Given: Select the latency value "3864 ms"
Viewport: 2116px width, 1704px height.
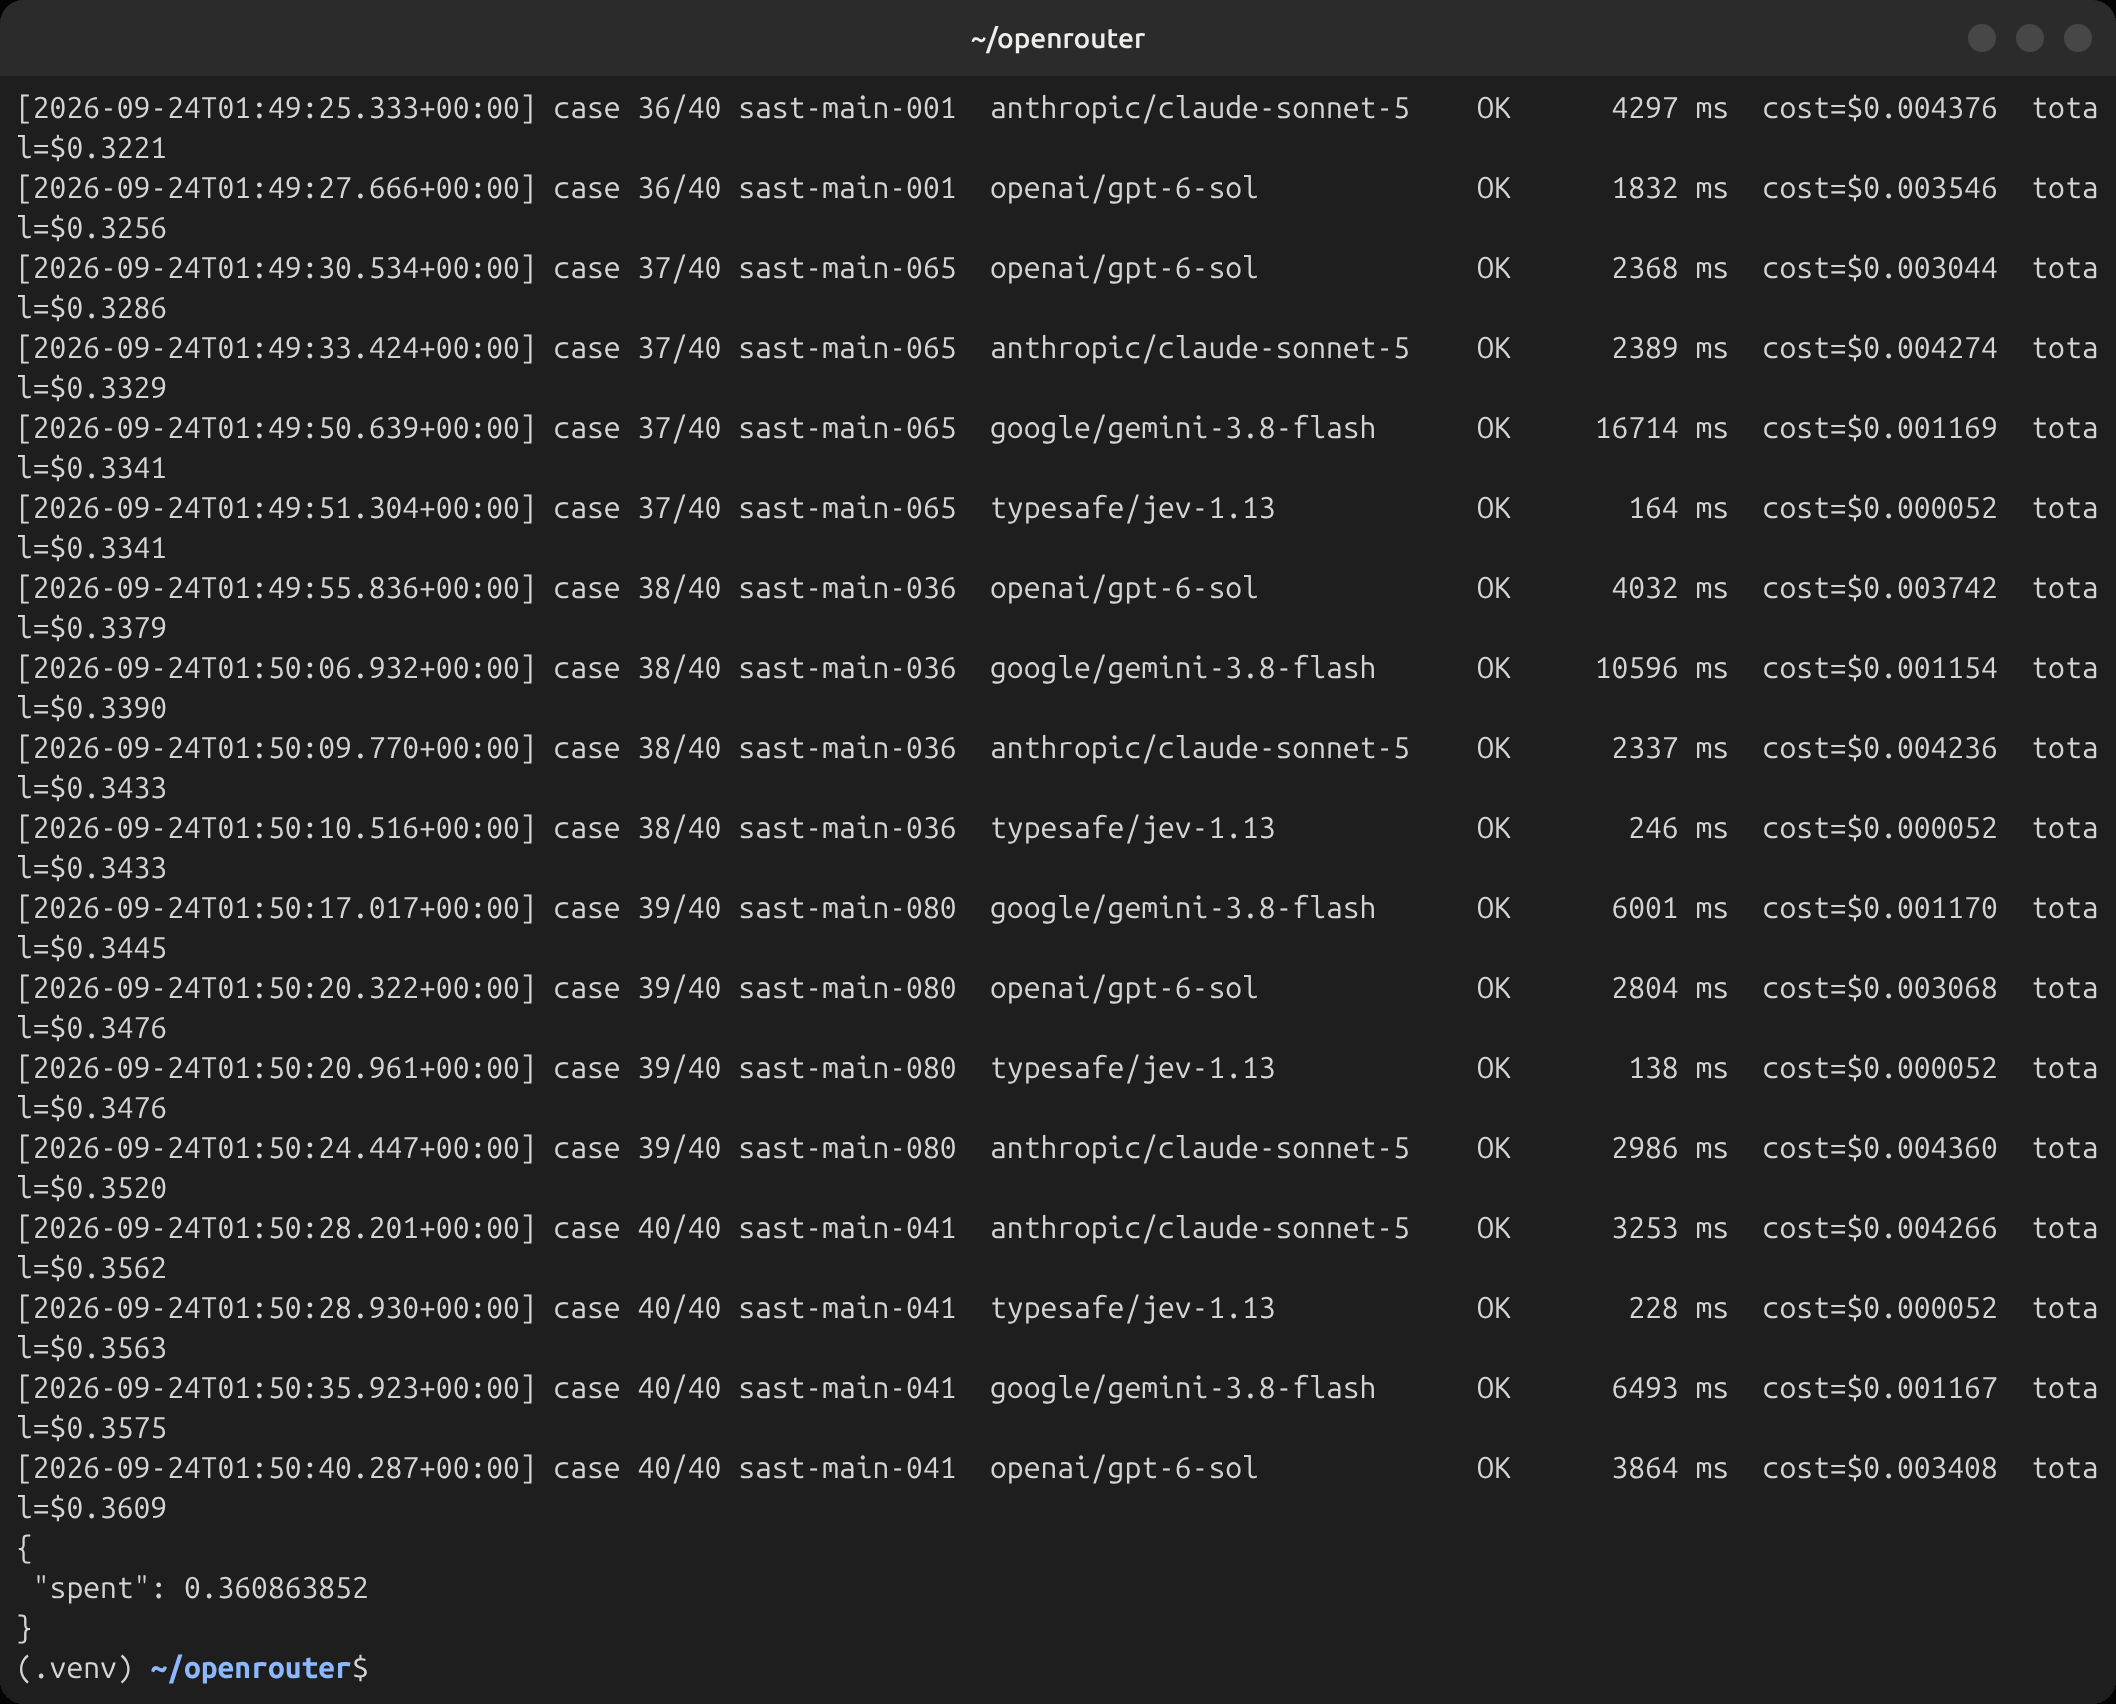Looking at the screenshot, I should coord(1669,1468).
